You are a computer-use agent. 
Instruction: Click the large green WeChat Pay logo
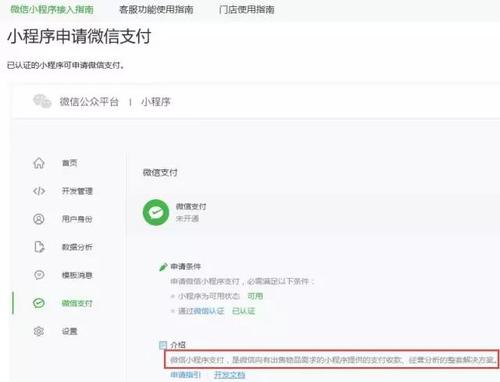pyautogui.click(x=156, y=212)
